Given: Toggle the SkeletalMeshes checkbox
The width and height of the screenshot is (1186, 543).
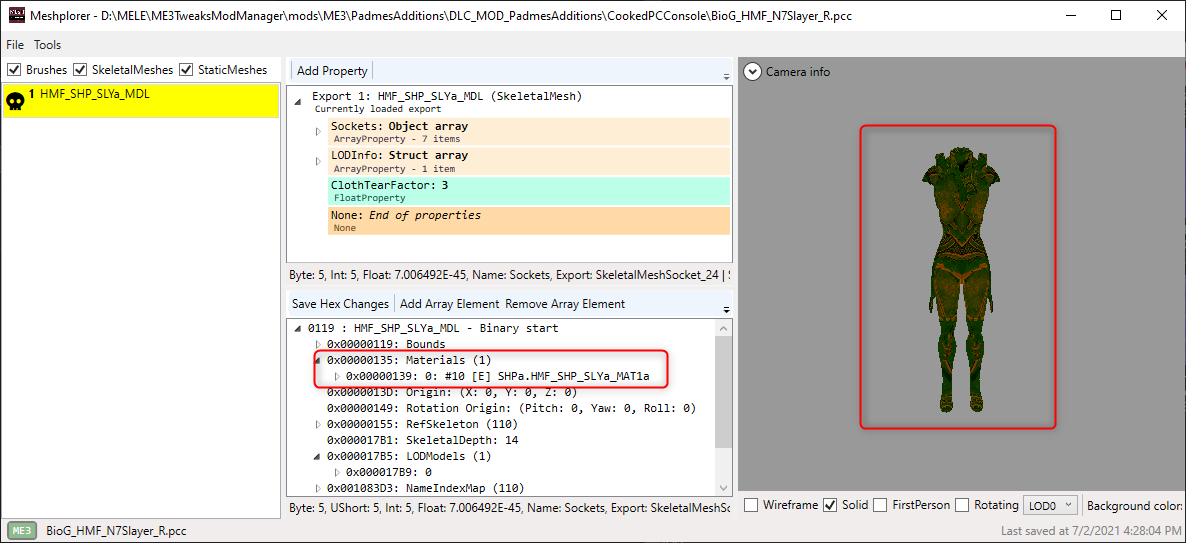Looking at the screenshot, I should pyautogui.click(x=79, y=70).
